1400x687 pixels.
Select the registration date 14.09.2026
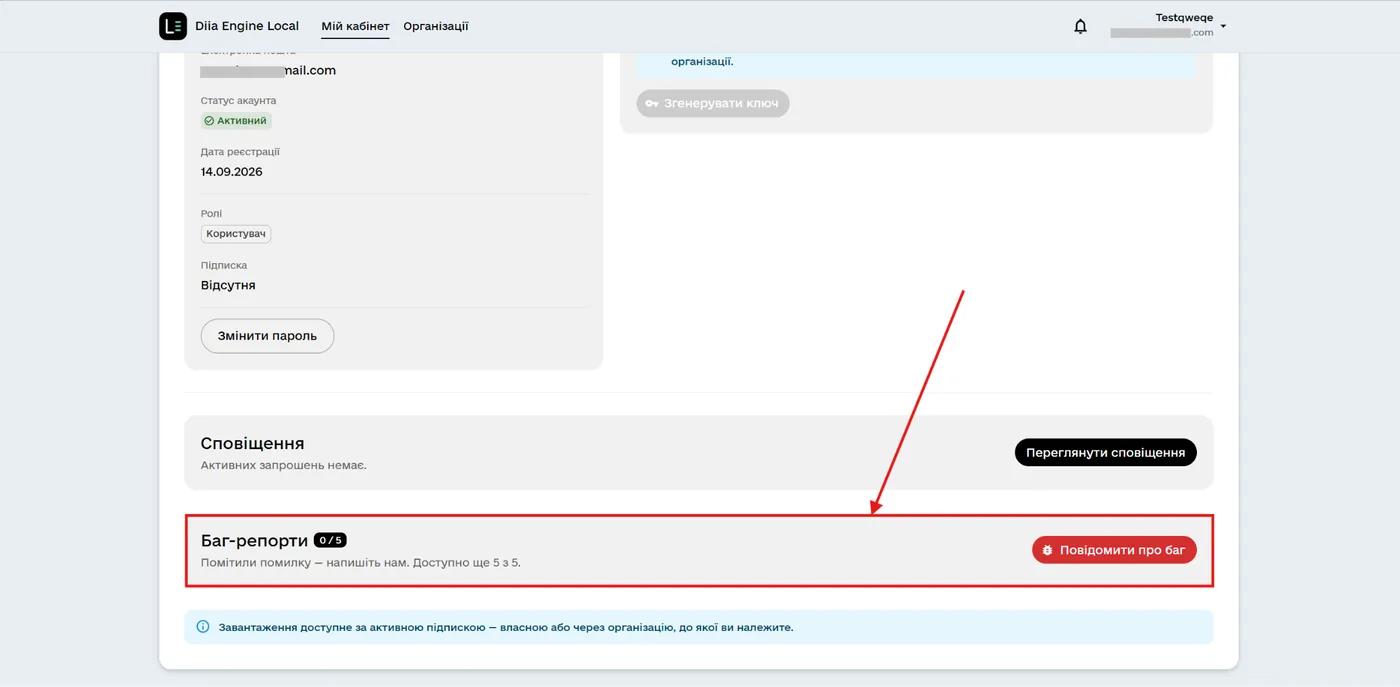tap(232, 172)
